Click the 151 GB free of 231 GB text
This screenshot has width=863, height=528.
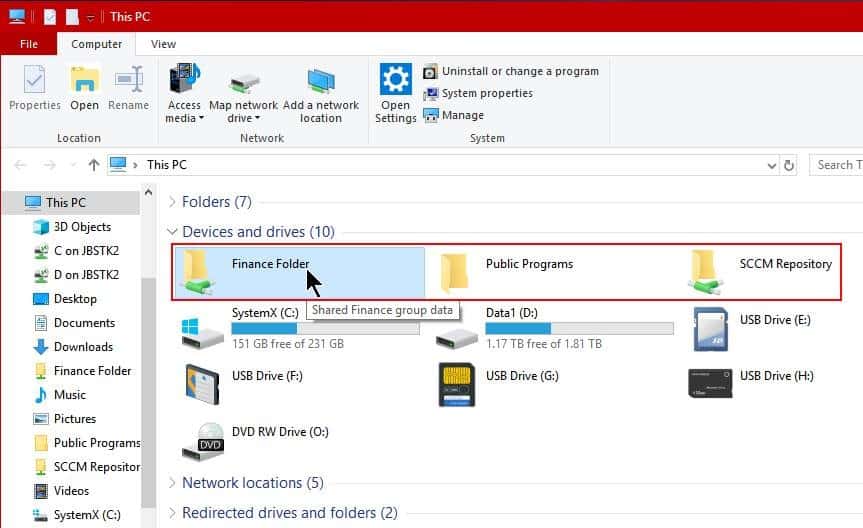click(288, 344)
